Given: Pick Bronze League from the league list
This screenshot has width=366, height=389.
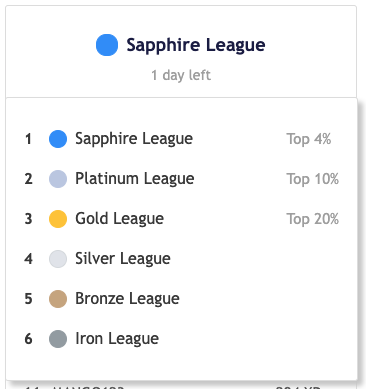Looking at the screenshot, I should (x=182, y=299).
